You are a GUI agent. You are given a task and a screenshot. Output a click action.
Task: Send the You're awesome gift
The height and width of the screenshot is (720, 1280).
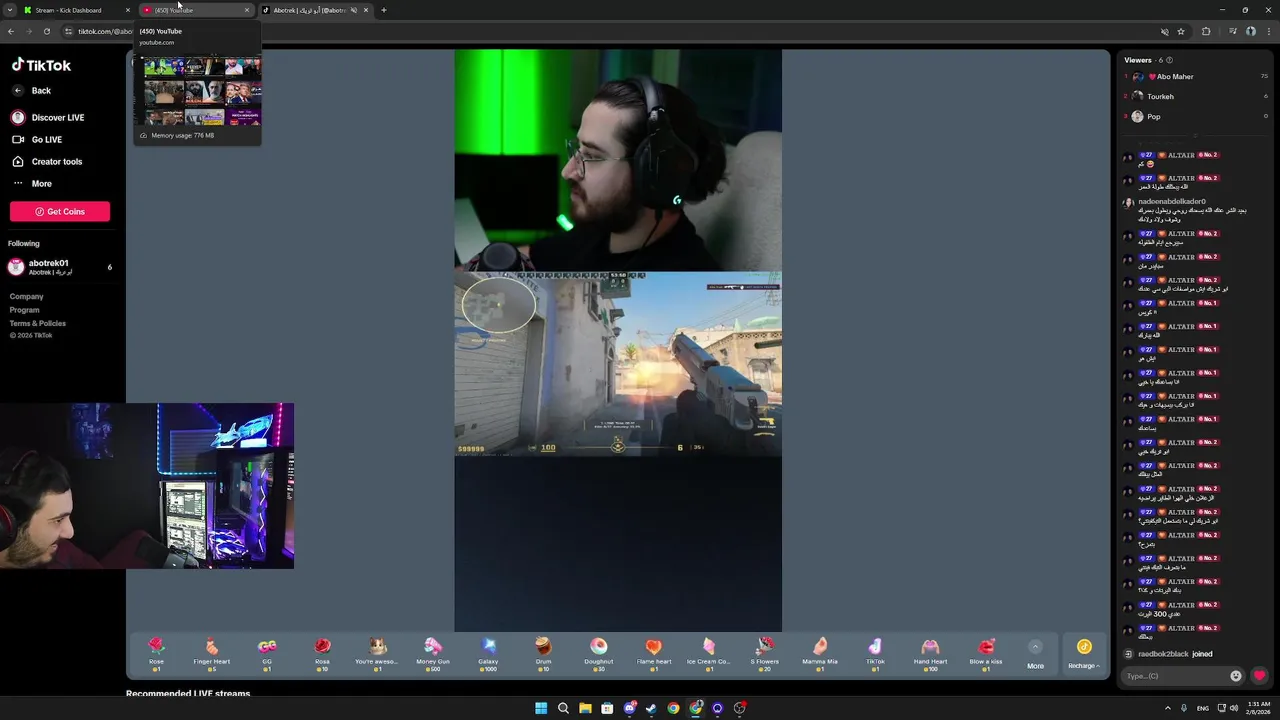pyautogui.click(x=377, y=653)
